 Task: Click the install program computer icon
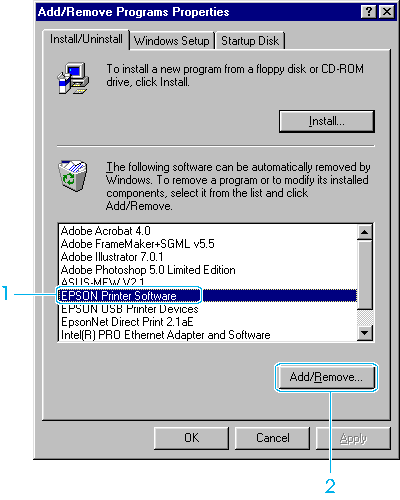click(73, 78)
